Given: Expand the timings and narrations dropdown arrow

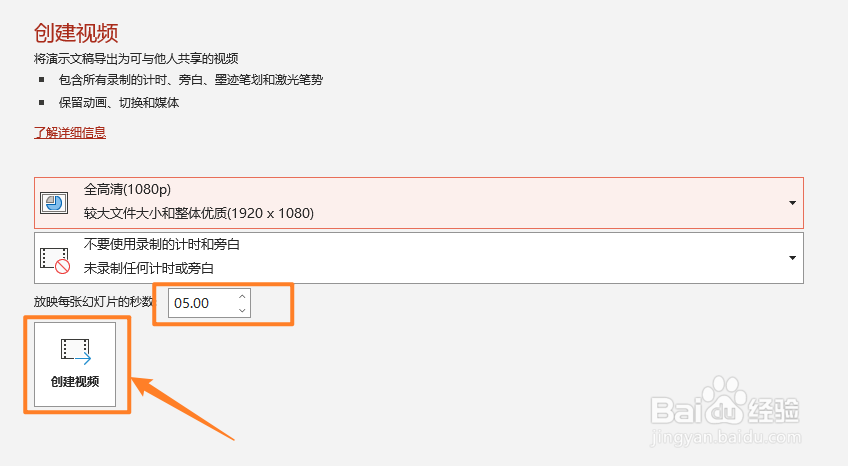Looking at the screenshot, I should 792,258.
